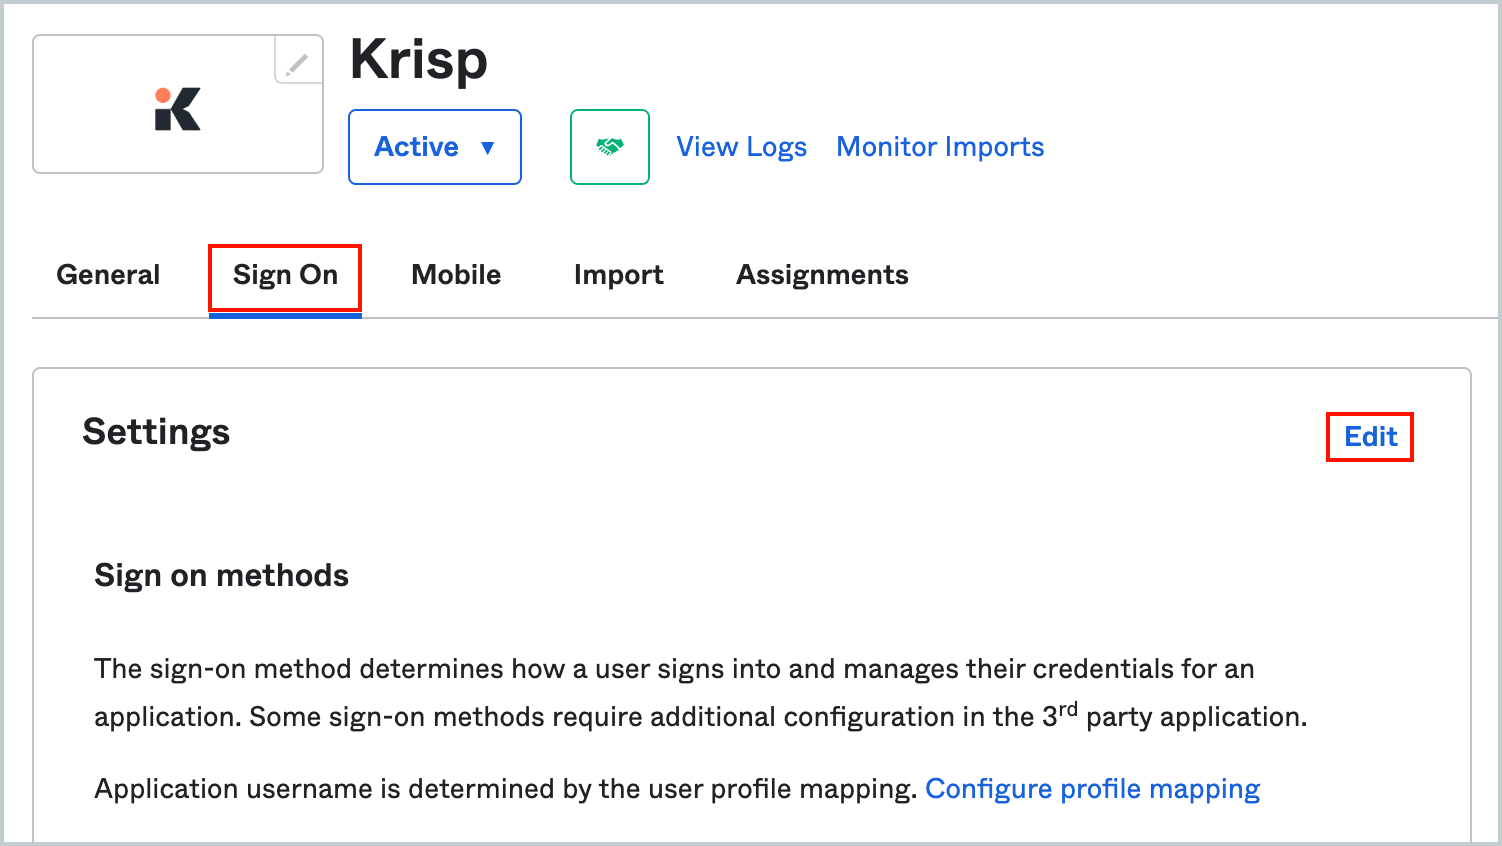Open the Active status dropdown
The width and height of the screenshot is (1502, 846).
tap(435, 147)
